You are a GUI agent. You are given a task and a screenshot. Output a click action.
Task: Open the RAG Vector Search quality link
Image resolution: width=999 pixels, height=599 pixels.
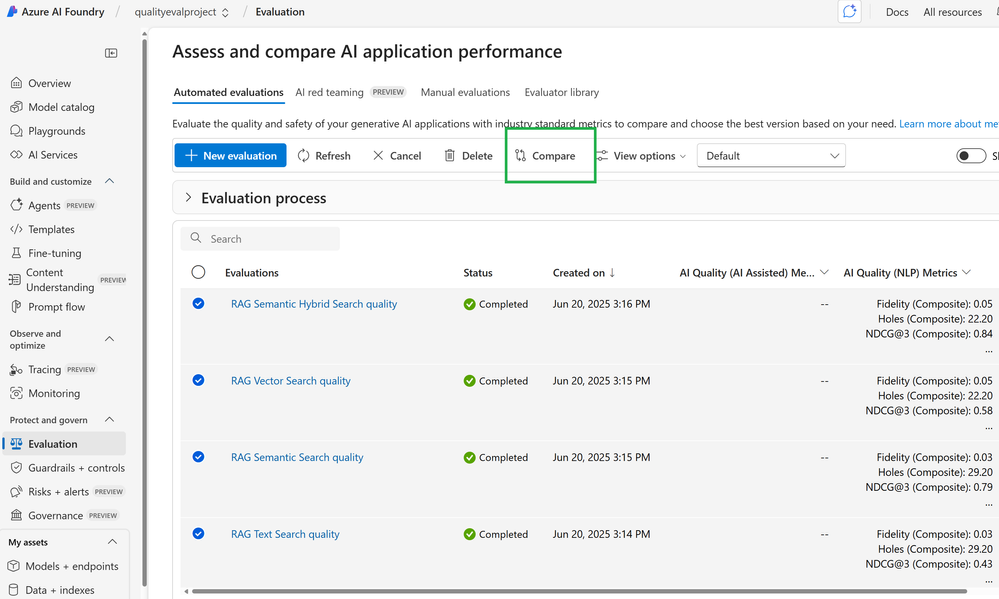290,381
